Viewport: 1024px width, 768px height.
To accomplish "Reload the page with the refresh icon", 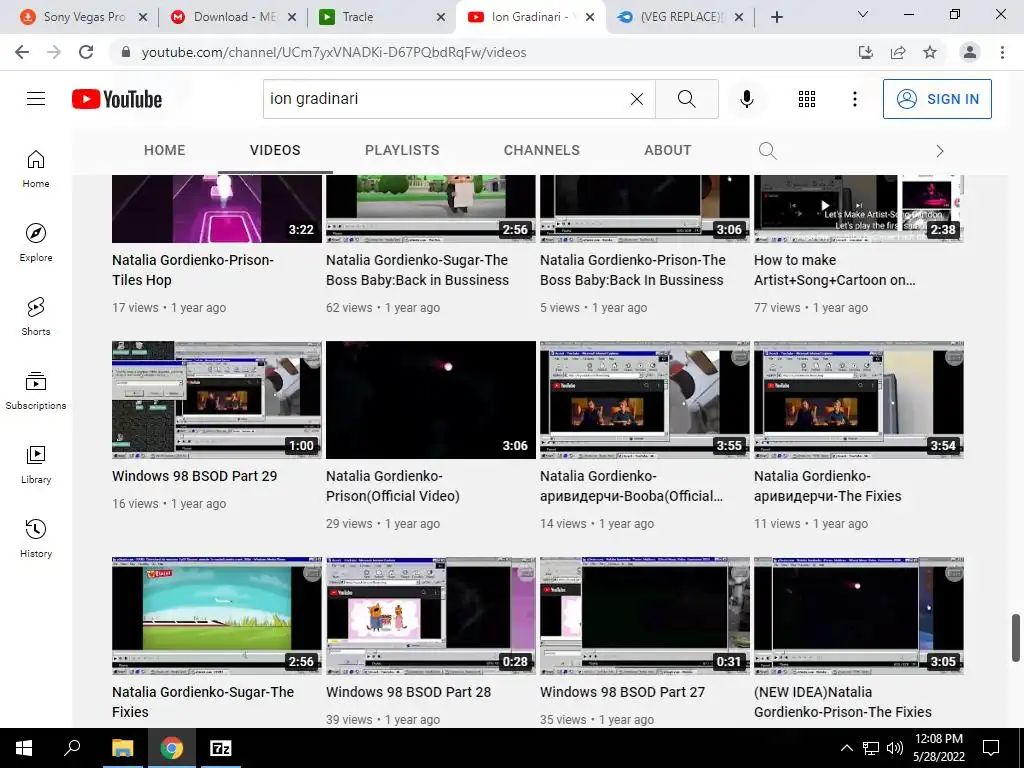I will [x=86, y=52].
